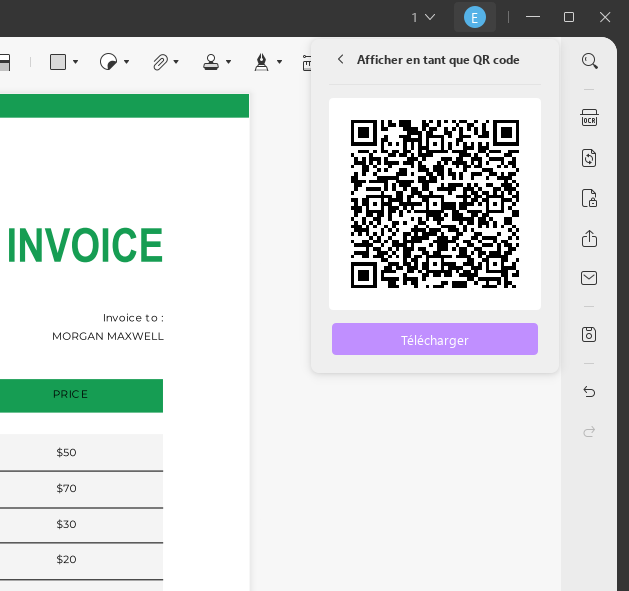Screen dimensions: 629x591
Task: Expand the stamp options arrow
Action: (x=228, y=62)
